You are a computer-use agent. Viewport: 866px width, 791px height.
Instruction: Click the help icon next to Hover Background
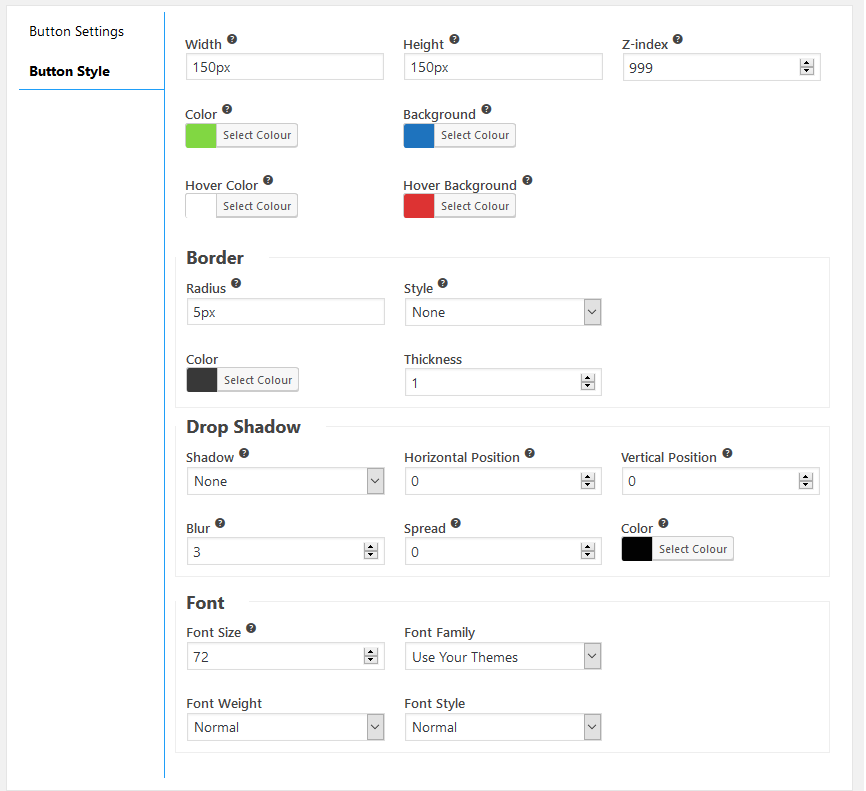(x=527, y=180)
